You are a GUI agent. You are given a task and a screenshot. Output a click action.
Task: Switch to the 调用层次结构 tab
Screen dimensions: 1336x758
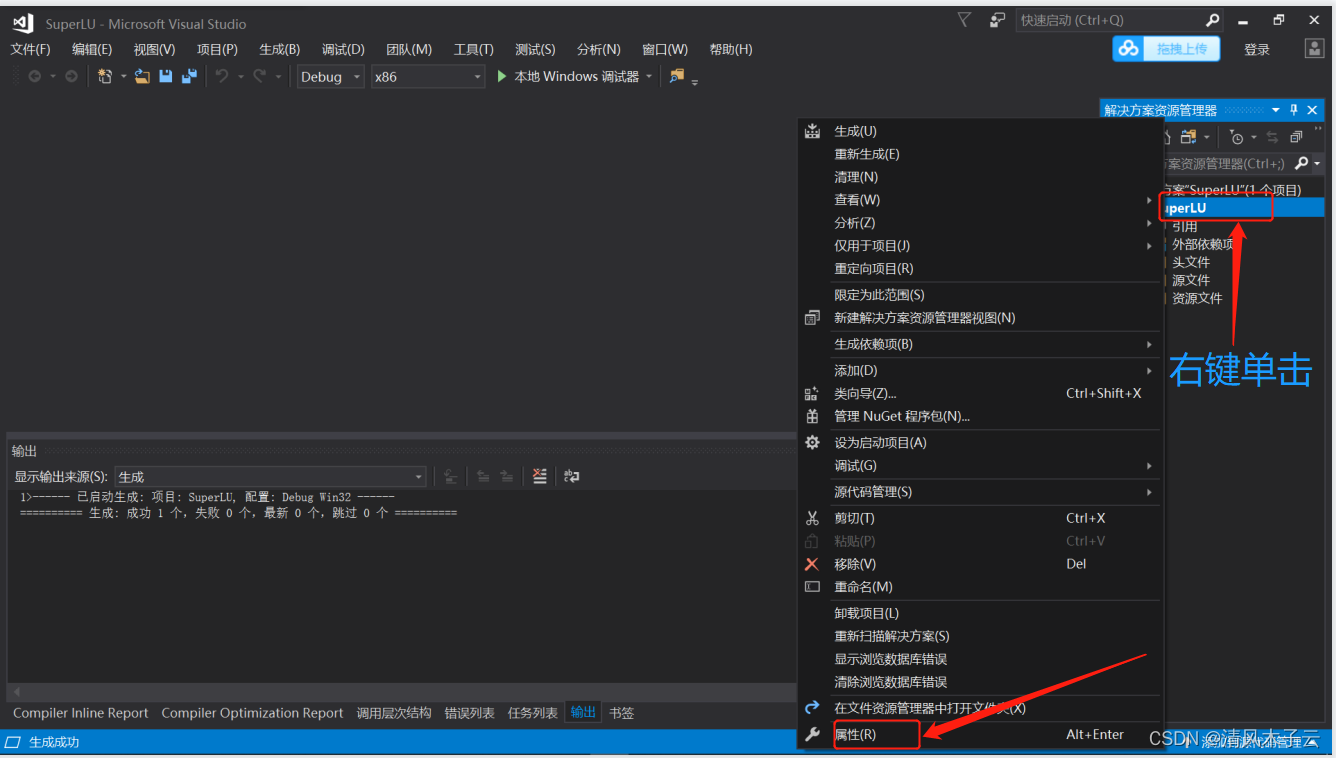pyautogui.click(x=394, y=713)
